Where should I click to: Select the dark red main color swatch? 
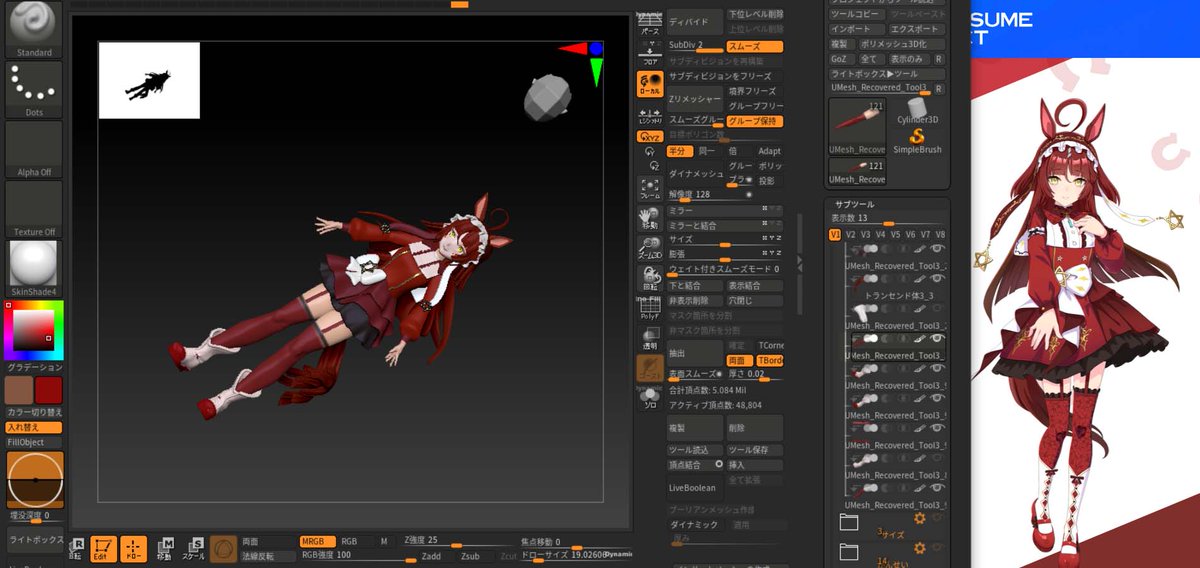pyautogui.click(x=48, y=390)
